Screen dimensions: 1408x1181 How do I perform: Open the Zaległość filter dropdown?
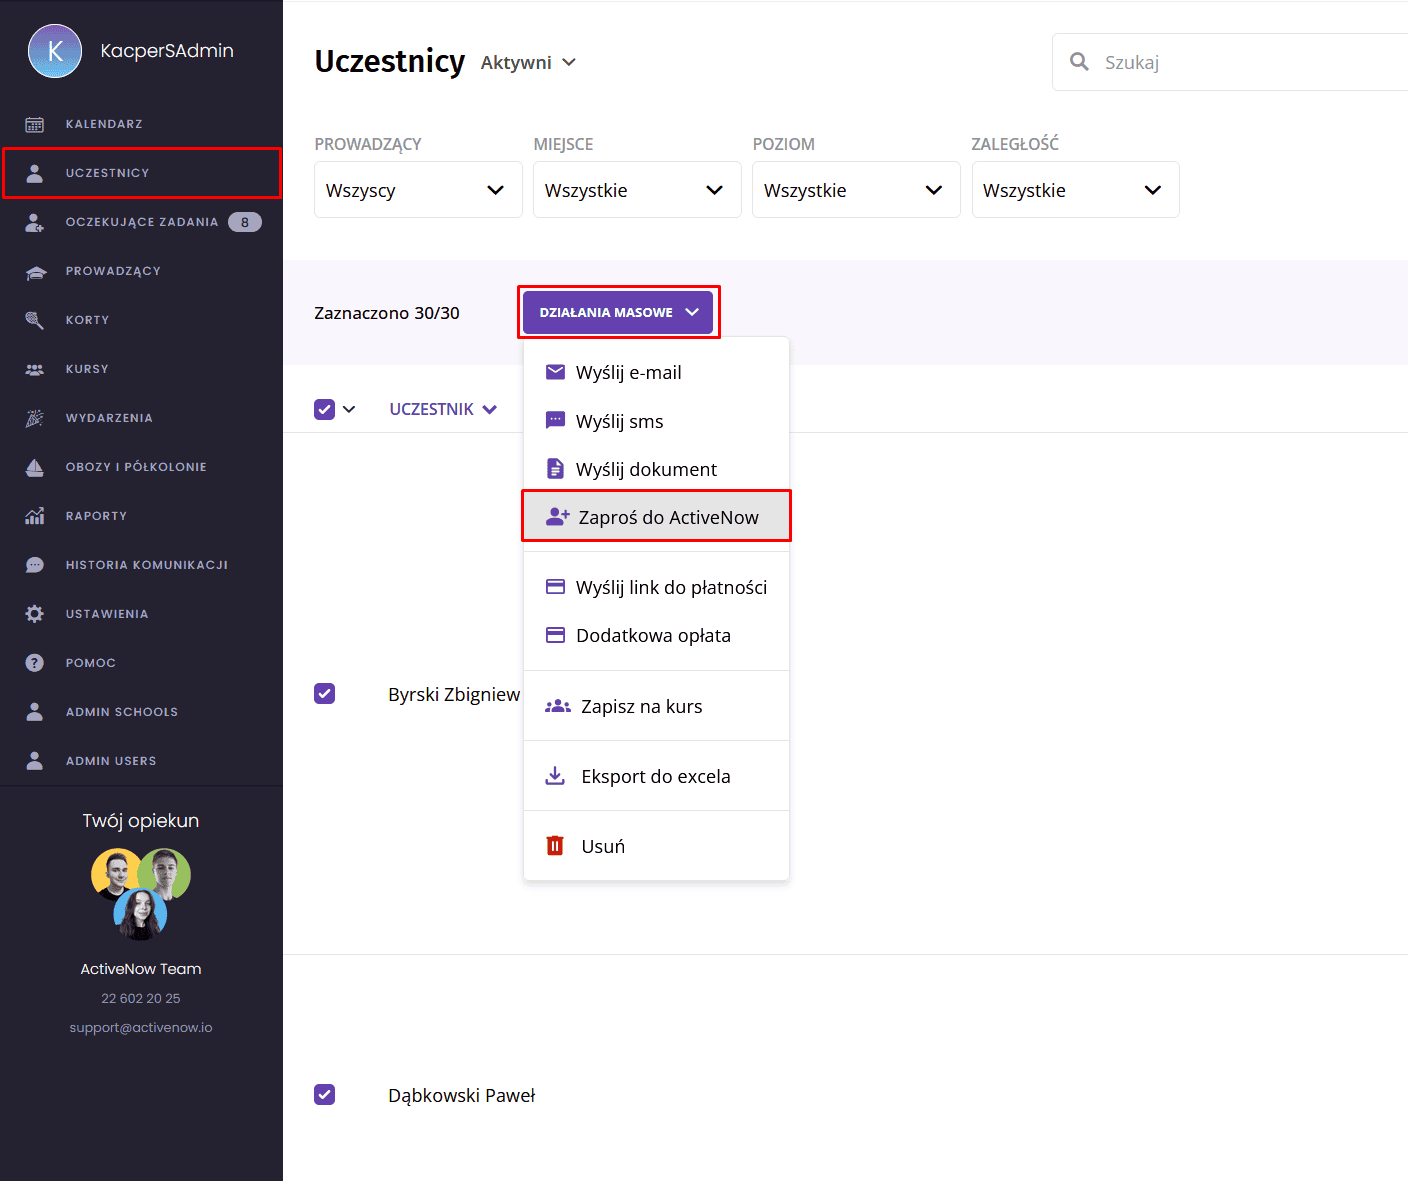(1075, 190)
